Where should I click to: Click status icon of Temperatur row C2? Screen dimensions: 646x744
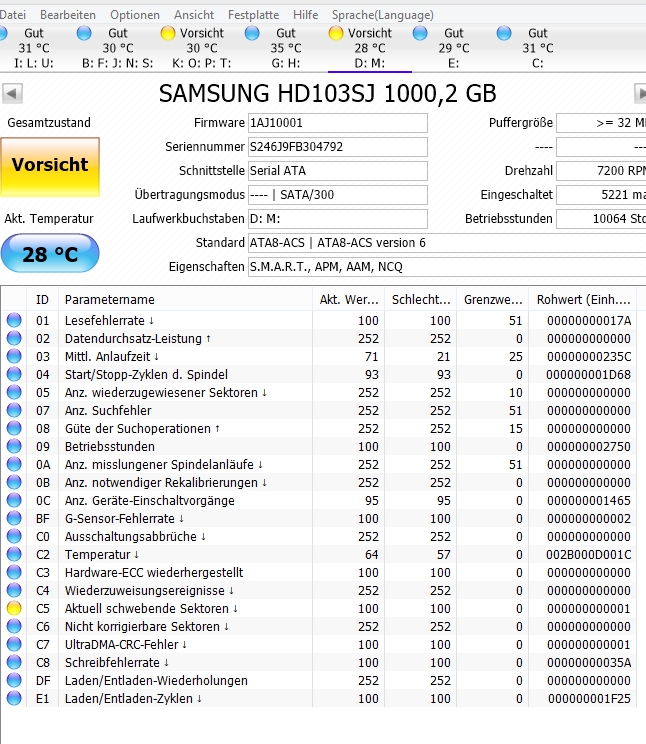tap(14, 554)
